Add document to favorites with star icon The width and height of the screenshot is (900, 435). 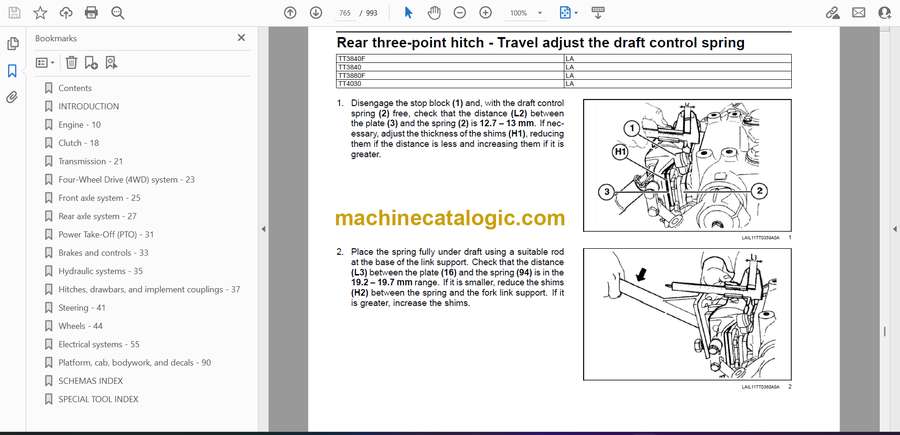pos(40,13)
